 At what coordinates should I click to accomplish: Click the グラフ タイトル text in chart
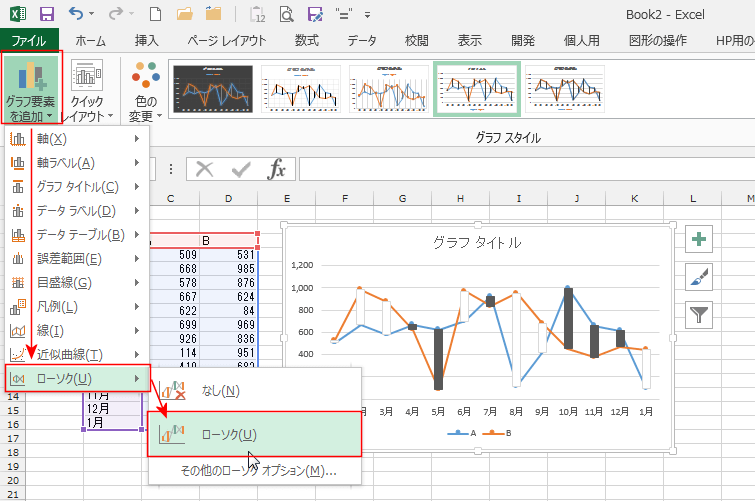(476, 242)
